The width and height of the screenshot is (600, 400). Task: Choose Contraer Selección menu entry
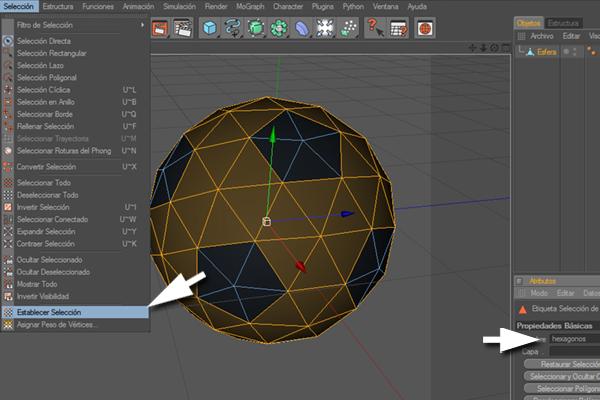[x=75, y=244]
